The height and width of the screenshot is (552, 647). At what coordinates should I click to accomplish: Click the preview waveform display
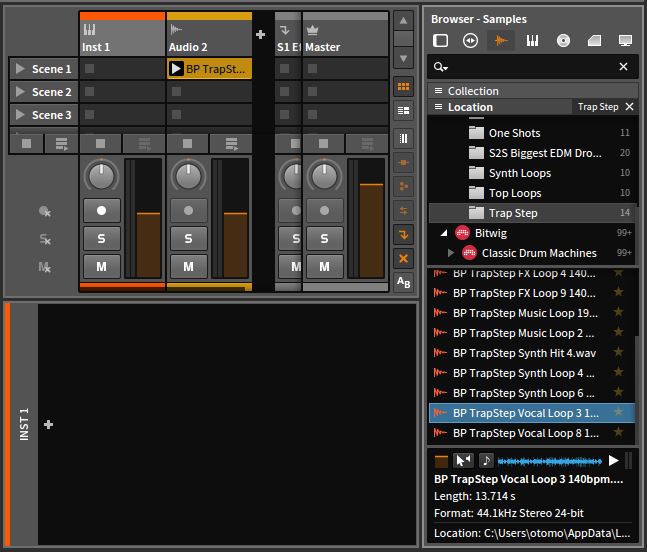click(x=550, y=461)
